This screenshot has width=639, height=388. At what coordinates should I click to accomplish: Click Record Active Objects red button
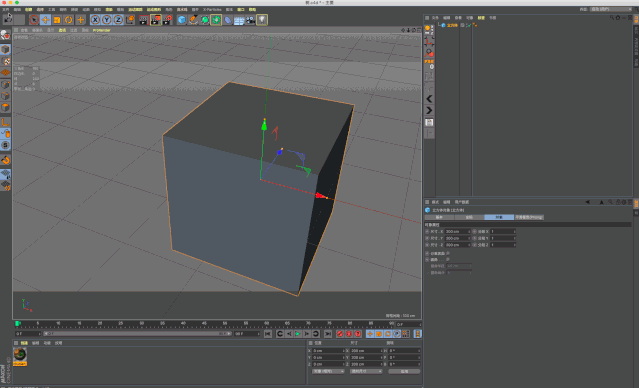pyautogui.click(x=340, y=334)
